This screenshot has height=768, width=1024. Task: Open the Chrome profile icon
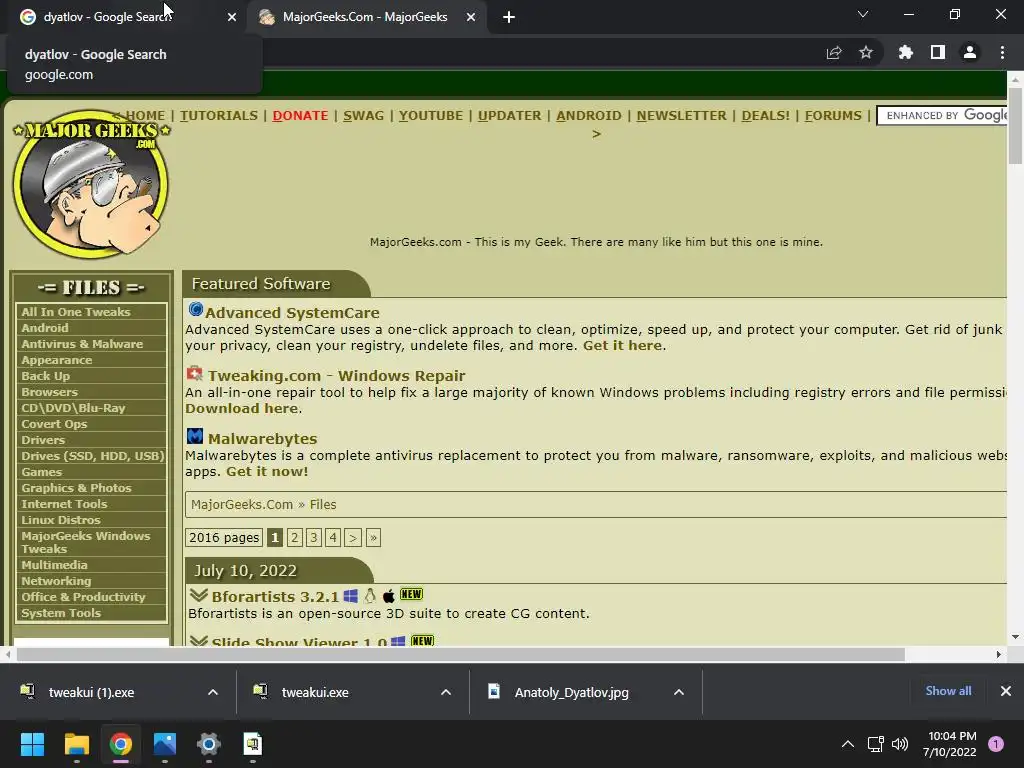pyautogui.click(x=970, y=52)
